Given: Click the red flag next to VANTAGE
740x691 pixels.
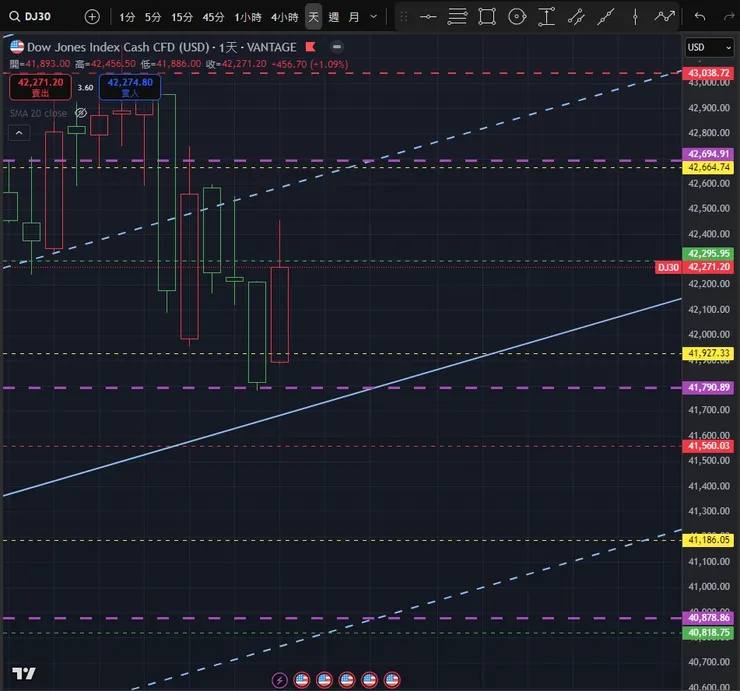Looking at the screenshot, I should pos(310,47).
